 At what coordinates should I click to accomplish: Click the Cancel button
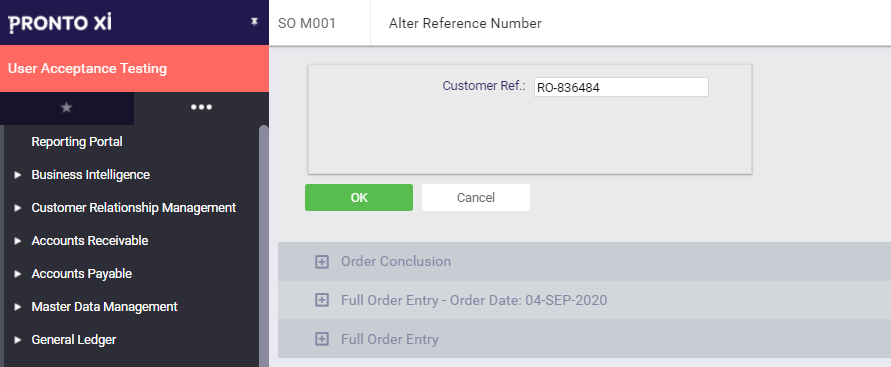pyautogui.click(x=476, y=197)
